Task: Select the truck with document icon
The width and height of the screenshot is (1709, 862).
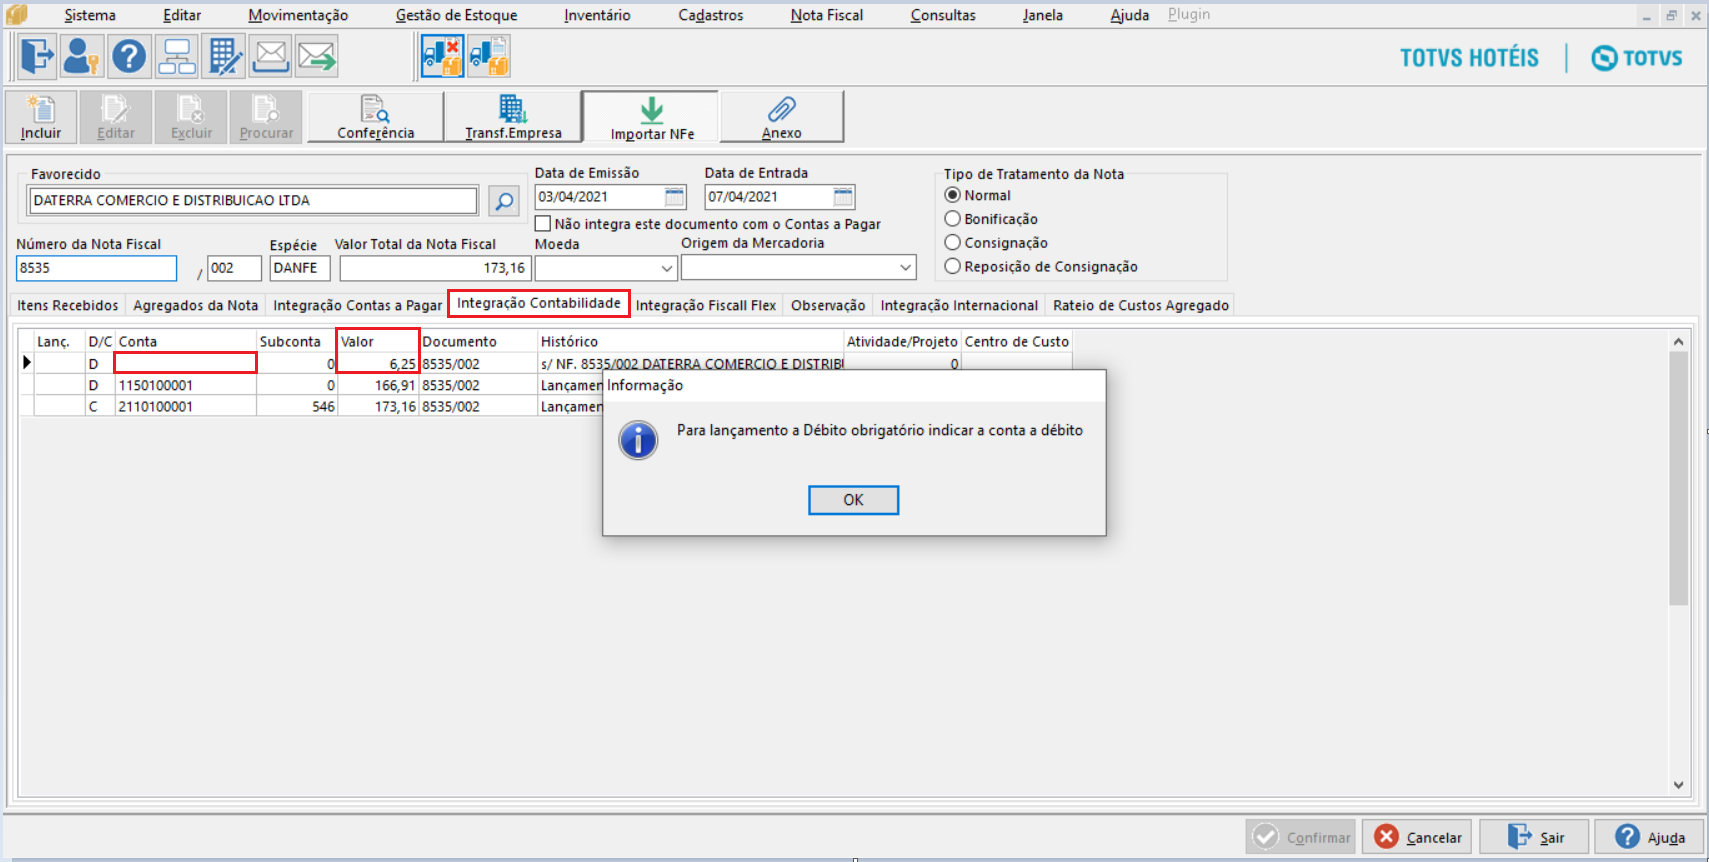Action: 489,56
